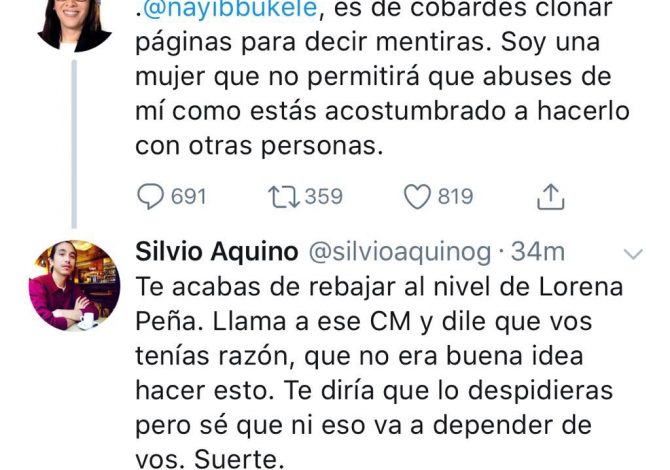Expand Silvio Aquino tweet options chevron
This screenshot has width=670, height=470.
pos(633,254)
